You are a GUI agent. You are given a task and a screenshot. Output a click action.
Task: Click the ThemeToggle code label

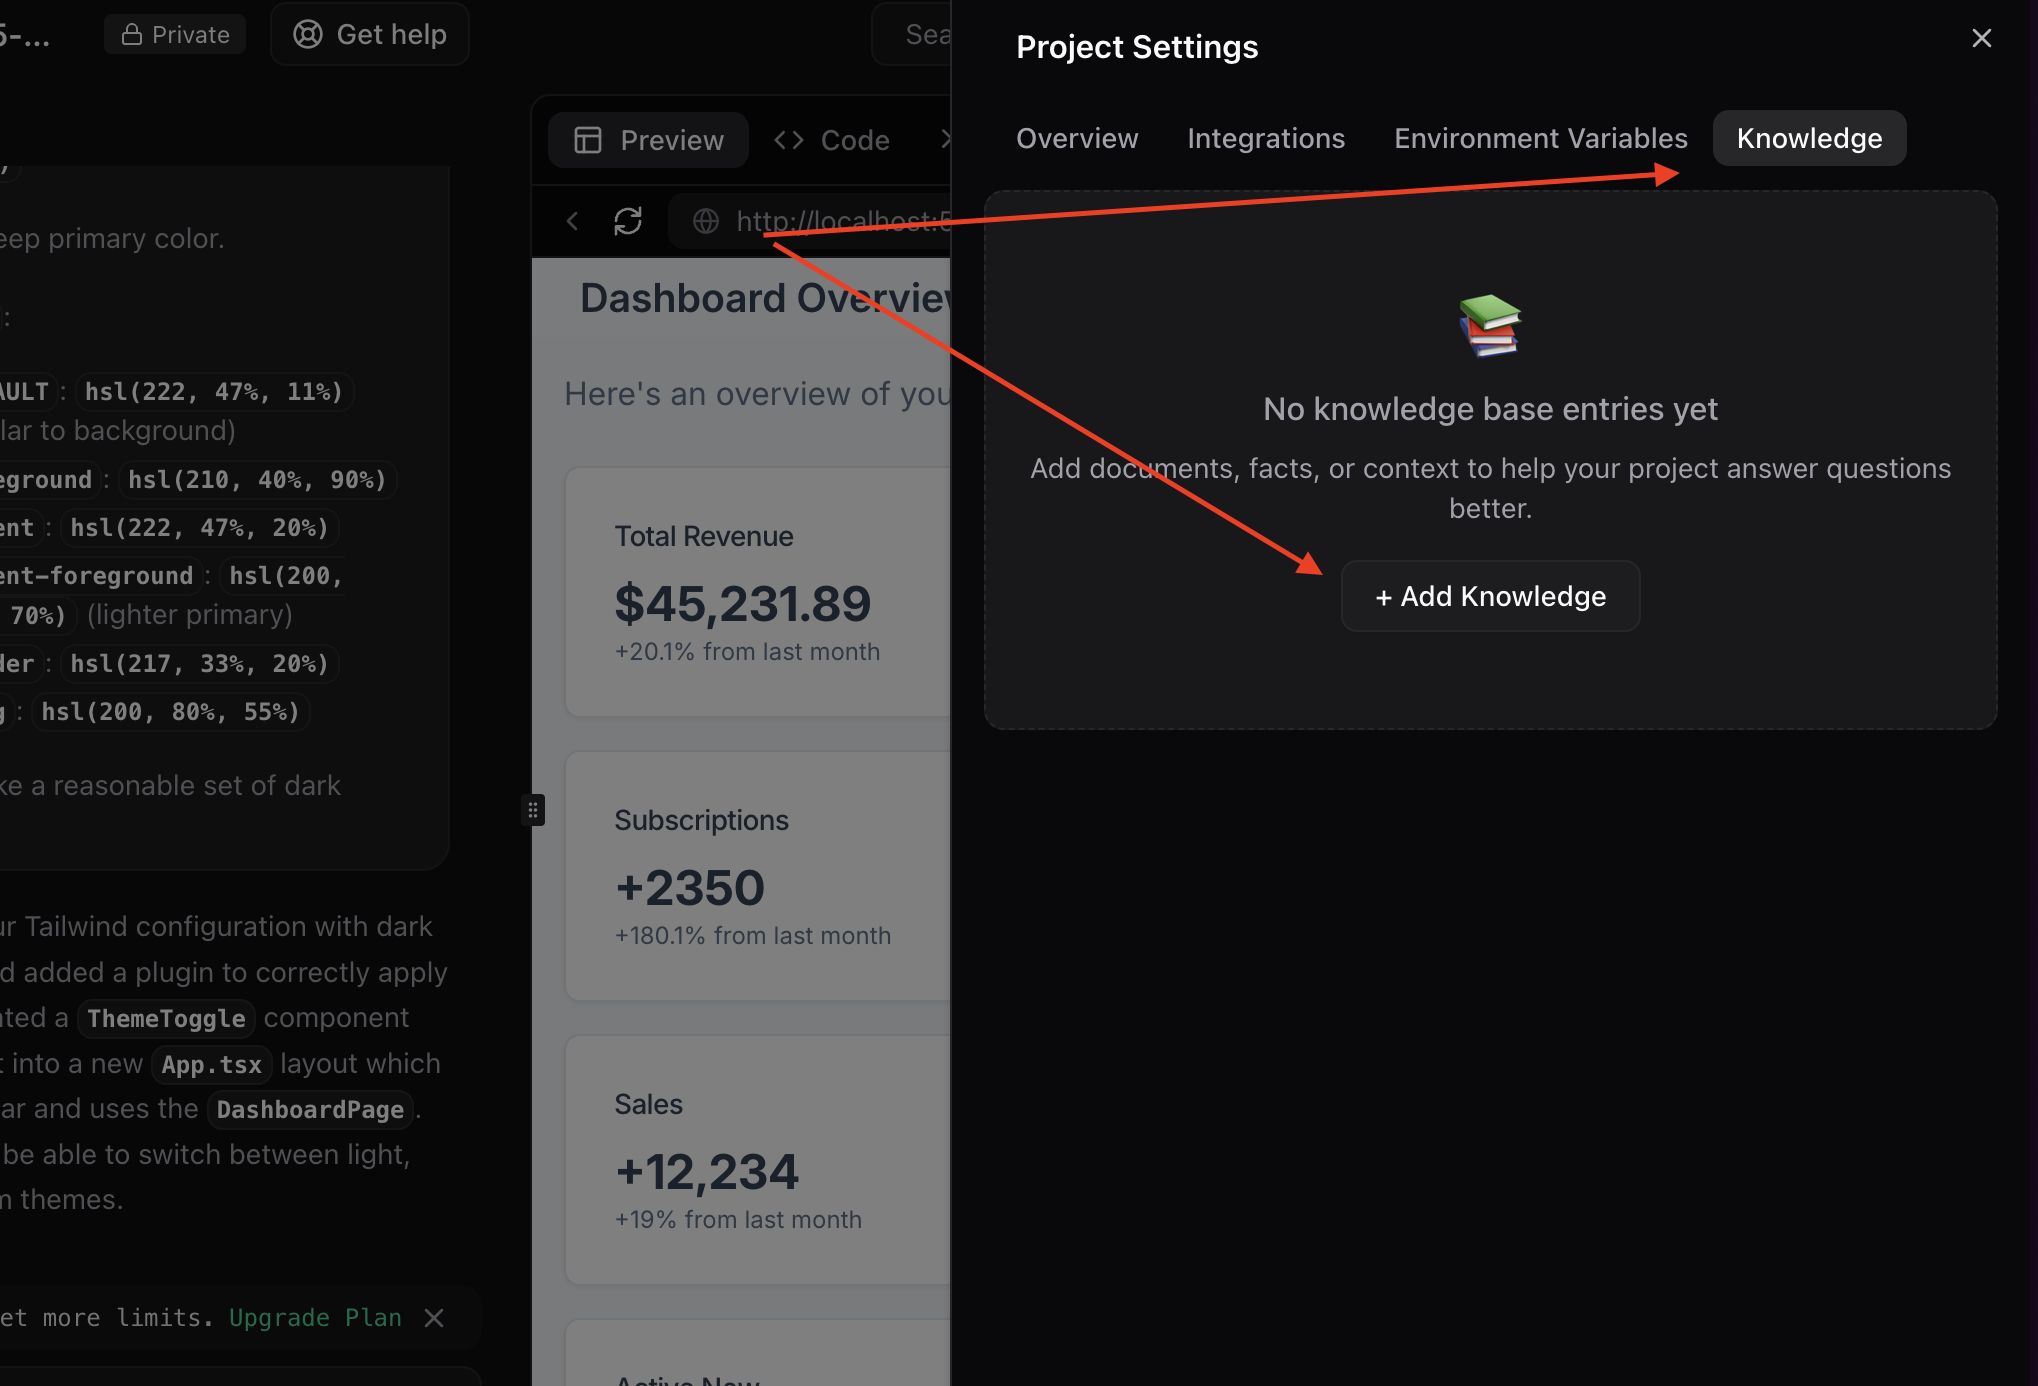point(166,1019)
